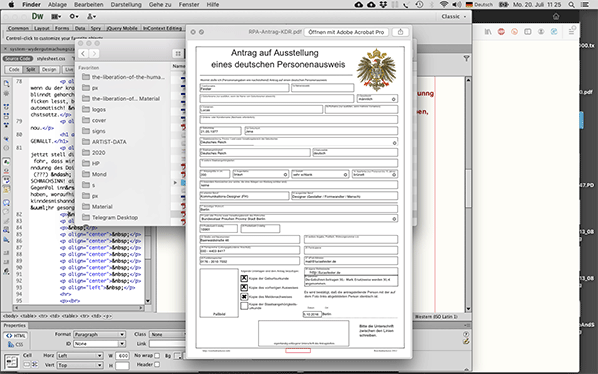Click the Passbild photo placeholder box
Viewport: 598px width, 374px height.
[x=219, y=293]
